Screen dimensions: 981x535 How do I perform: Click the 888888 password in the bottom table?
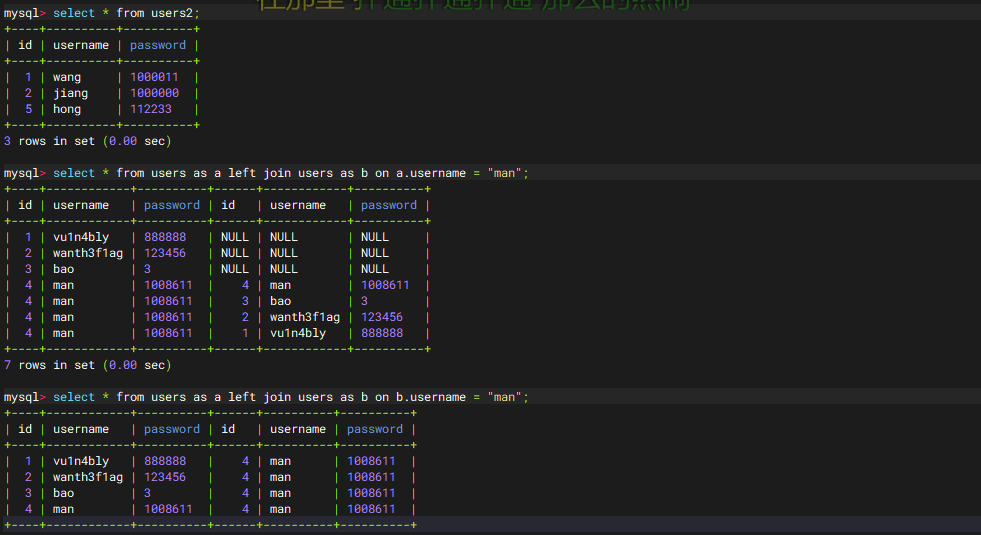(165, 461)
